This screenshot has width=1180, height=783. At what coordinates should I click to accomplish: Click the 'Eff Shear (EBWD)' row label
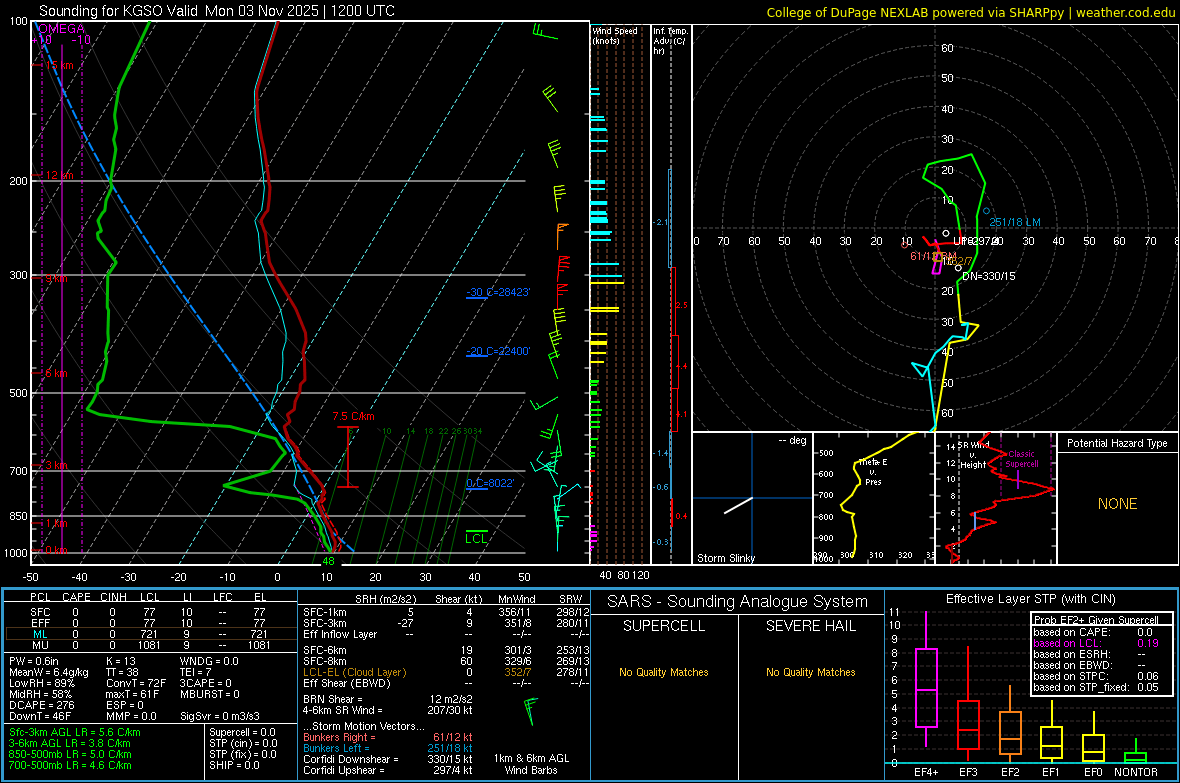pos(347,683)
